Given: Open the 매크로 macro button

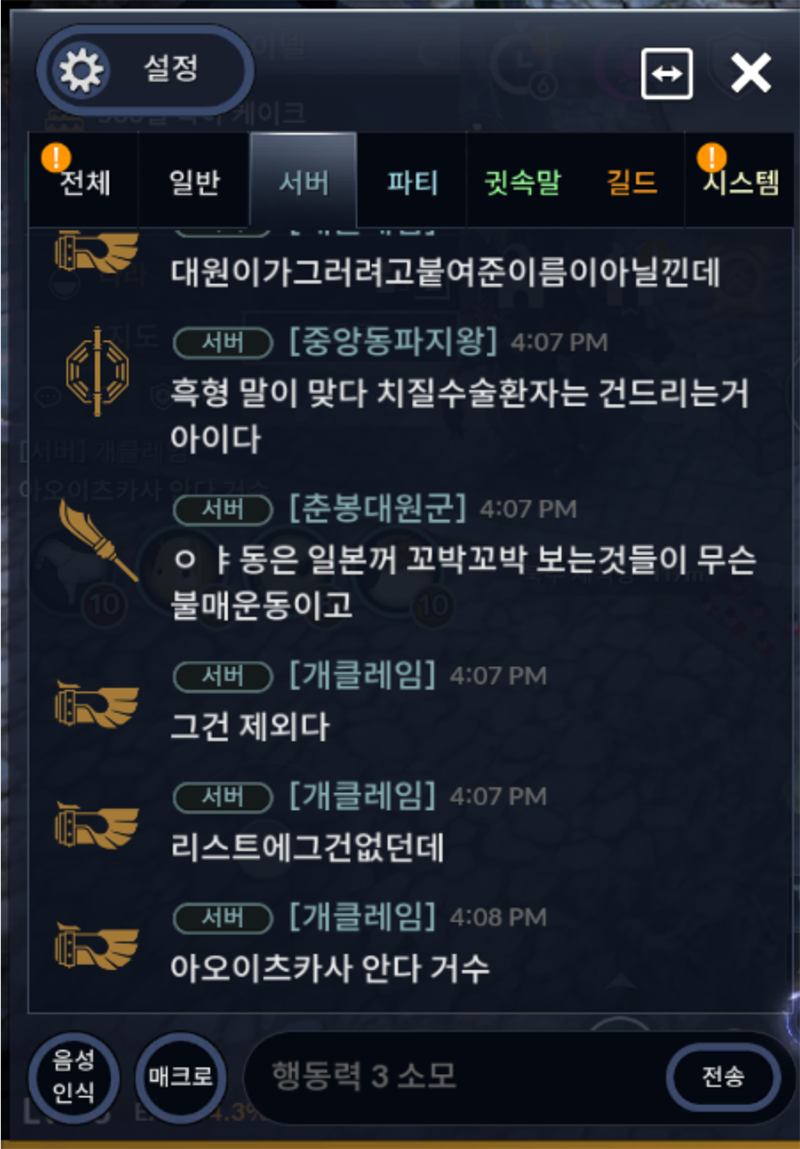Looking at the screenshot, I should [180, 1076].
